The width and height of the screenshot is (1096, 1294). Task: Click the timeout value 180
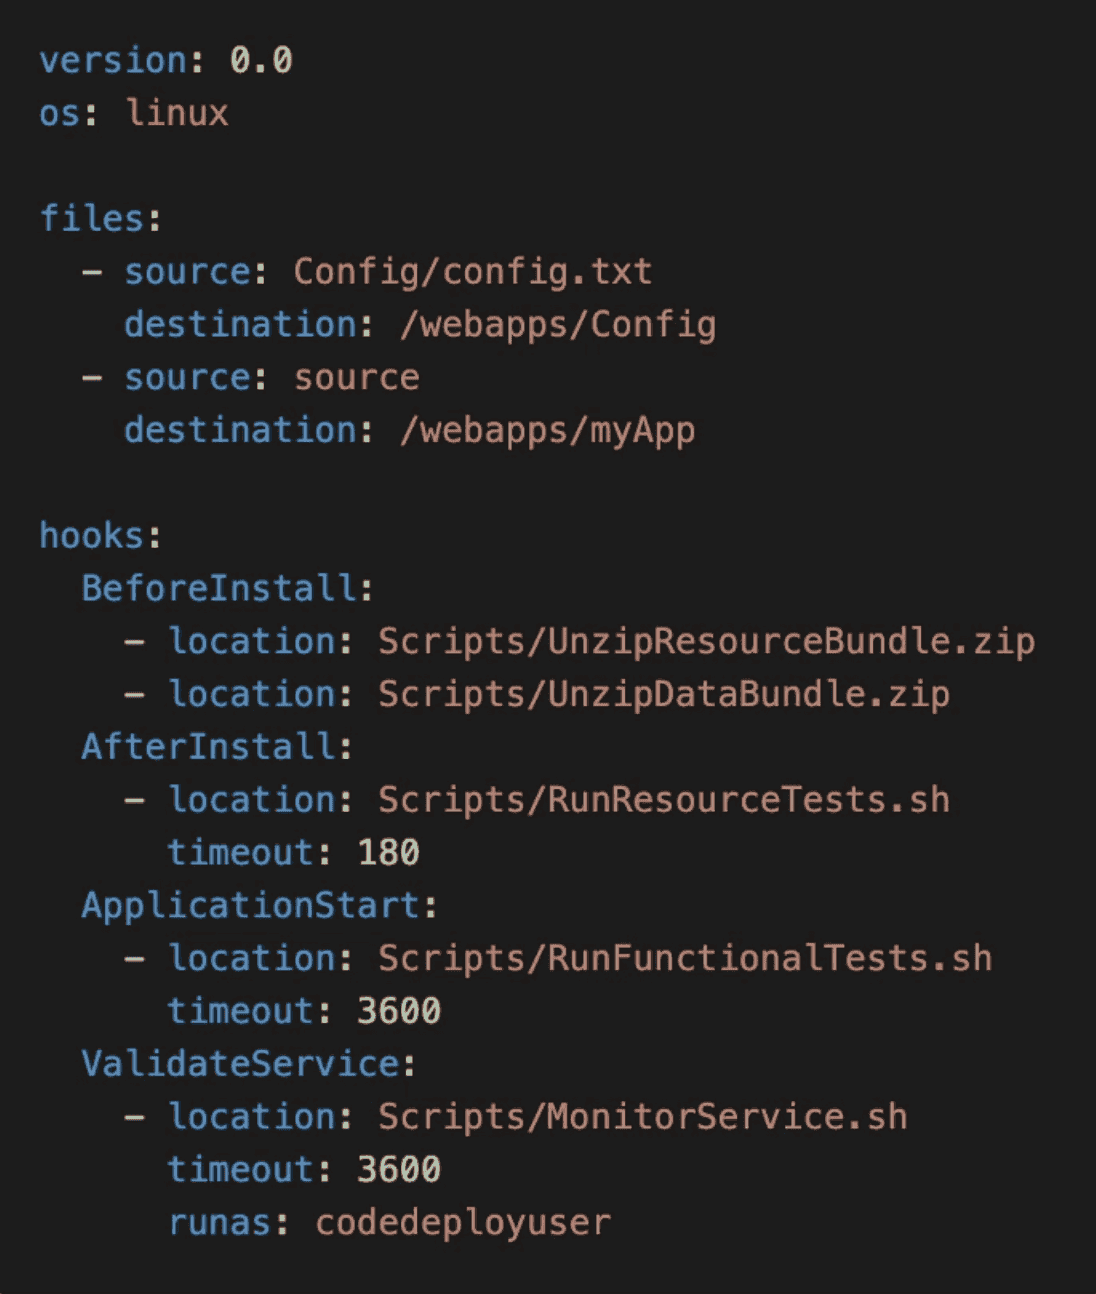click(x=388, y=853)
